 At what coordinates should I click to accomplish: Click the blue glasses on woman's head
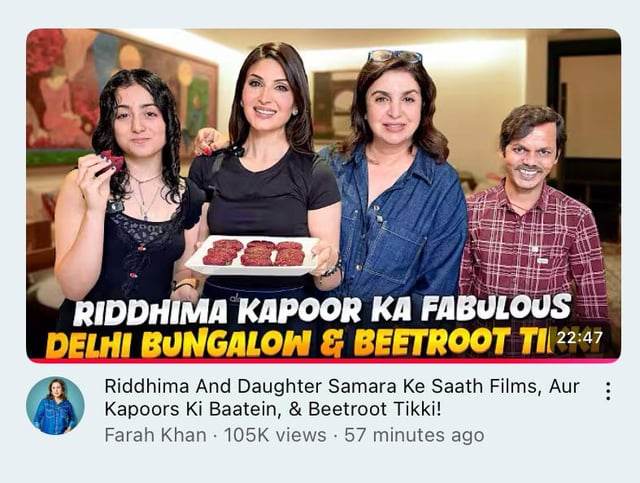[394, 56]
